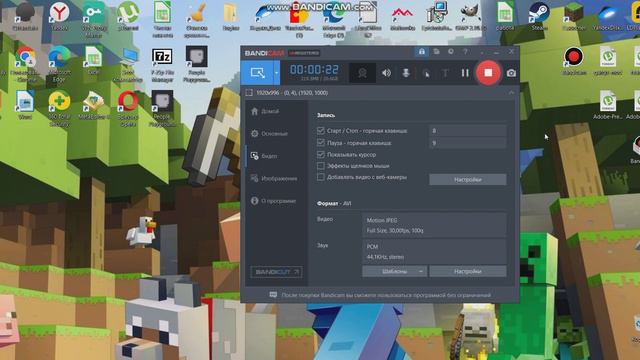Open the Word document desktop icon
The image size is (640, 360).
[25, 105]
